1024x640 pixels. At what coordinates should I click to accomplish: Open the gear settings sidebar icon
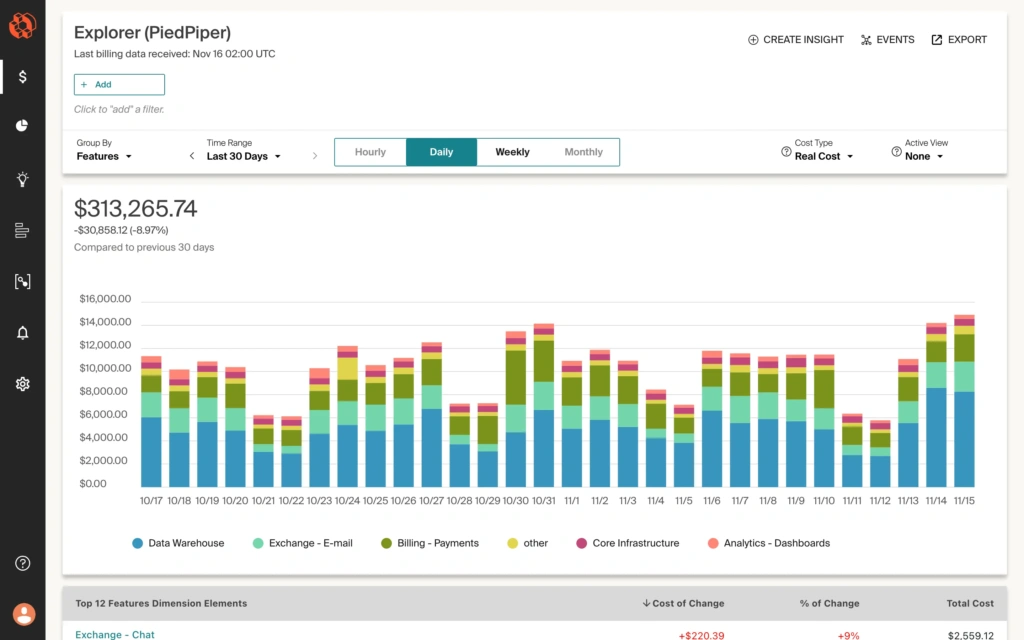click(x=22, y=384)
